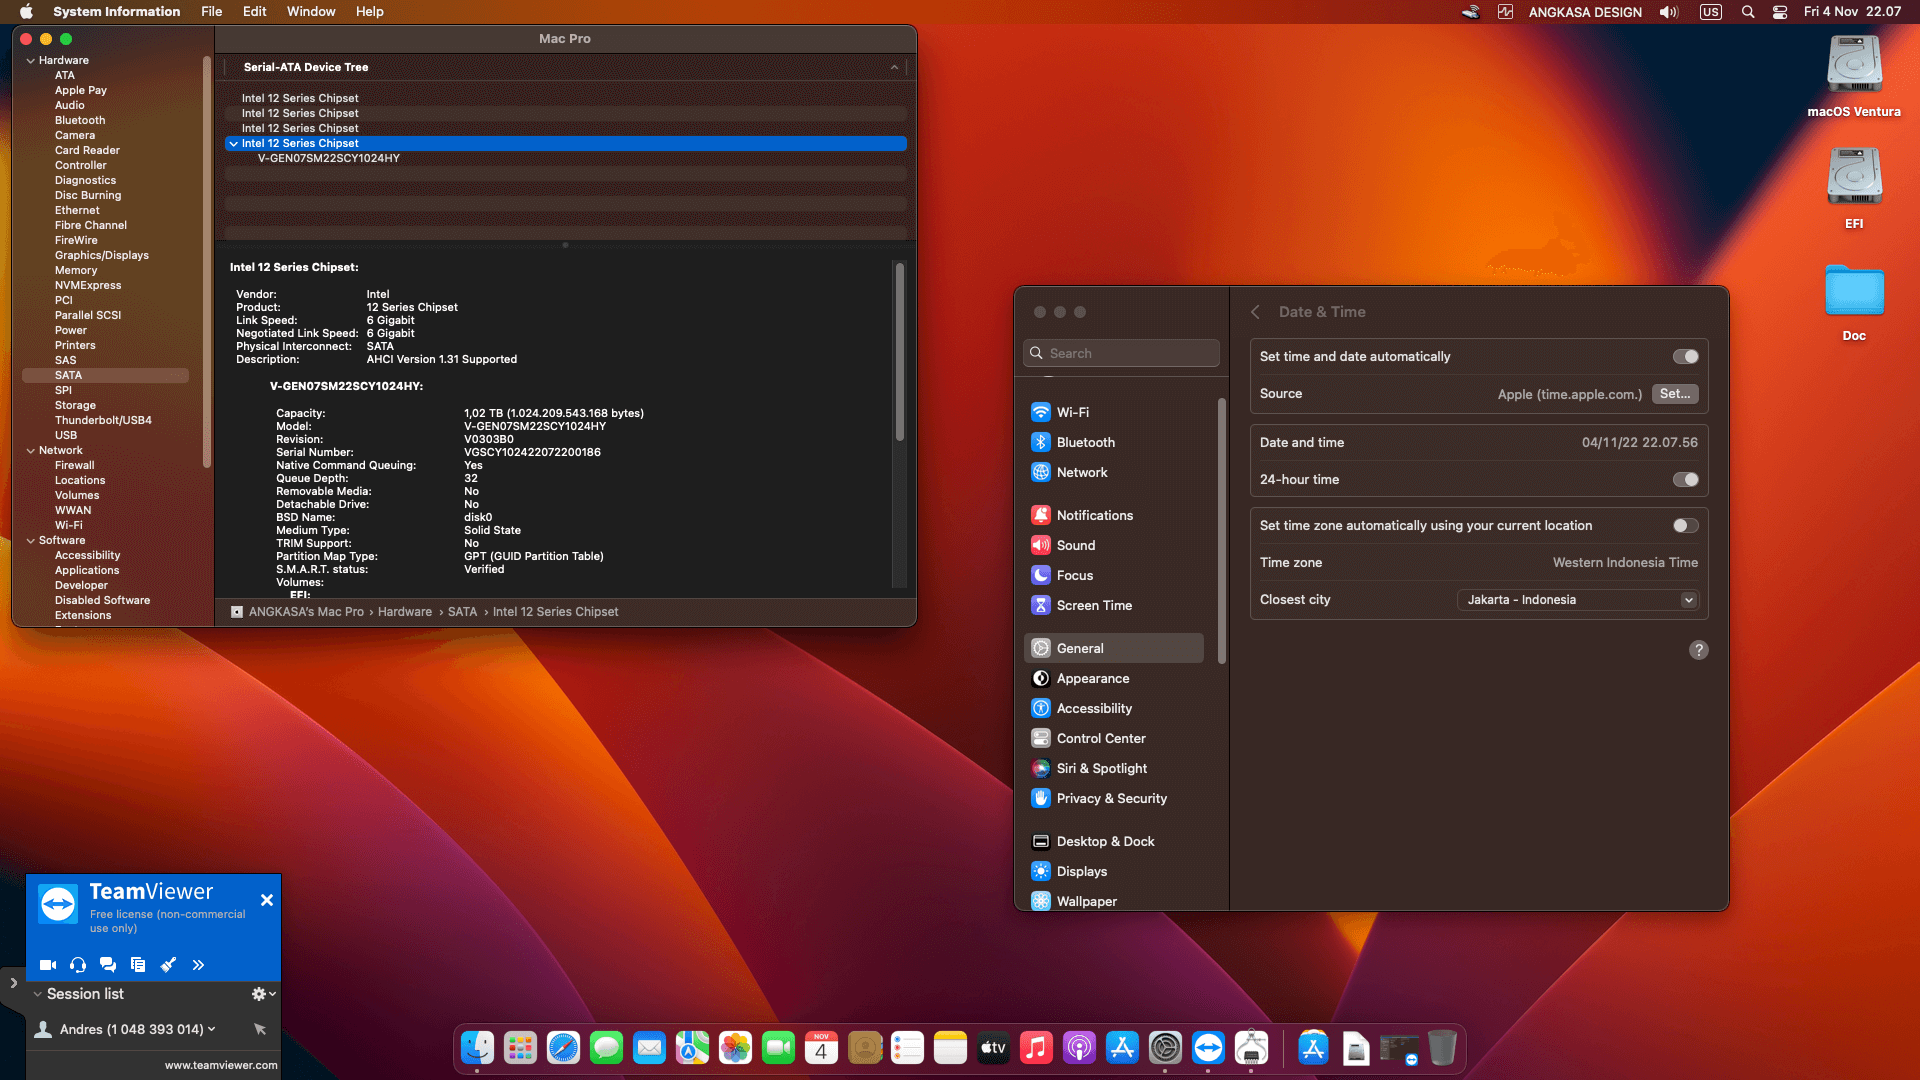
Task: Collapse Serial-ATA Device Tree header chevron
Action: (894, 67)
